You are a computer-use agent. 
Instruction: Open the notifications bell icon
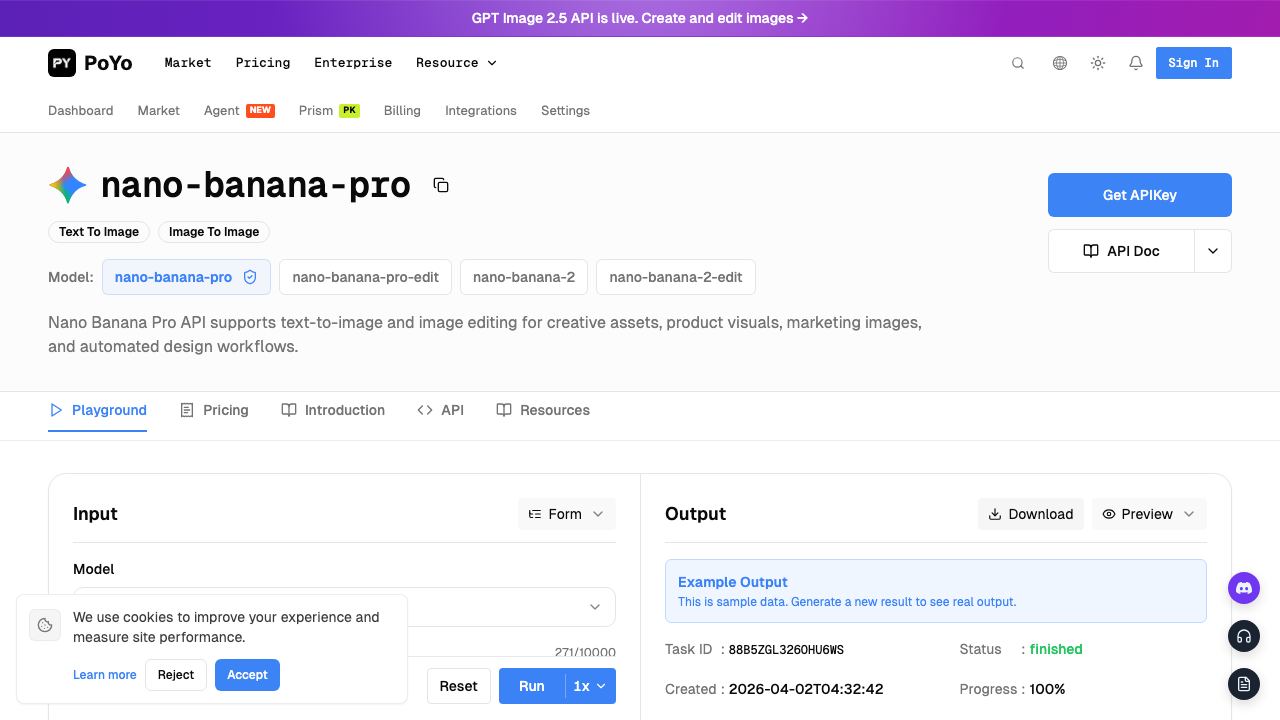coord(1136,63)
